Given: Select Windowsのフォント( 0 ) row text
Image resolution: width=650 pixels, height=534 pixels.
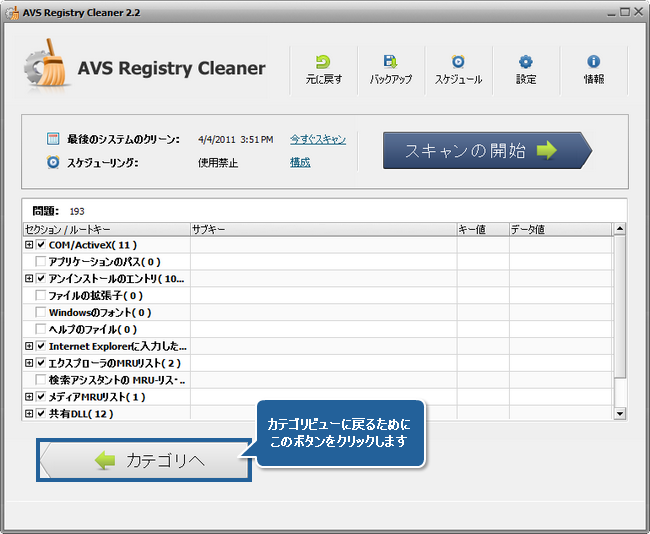Looking at the screenshot, I should [x=100, y=312].
